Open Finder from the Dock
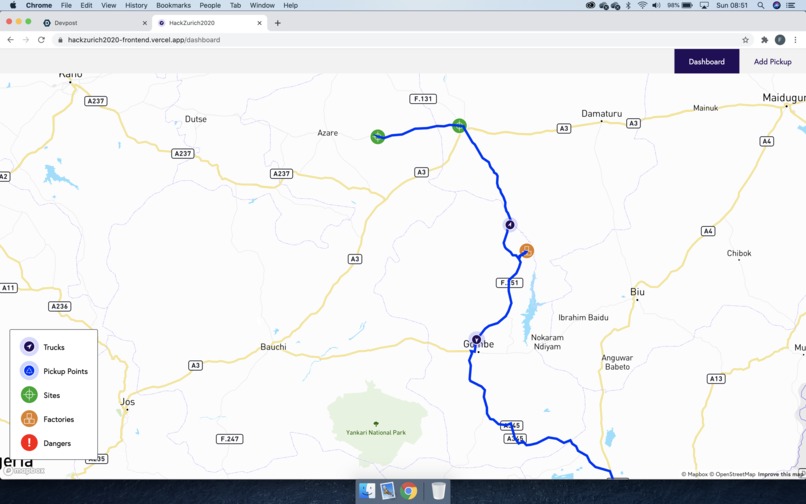The width and height of the screenshot is (806, 504). 367,491
